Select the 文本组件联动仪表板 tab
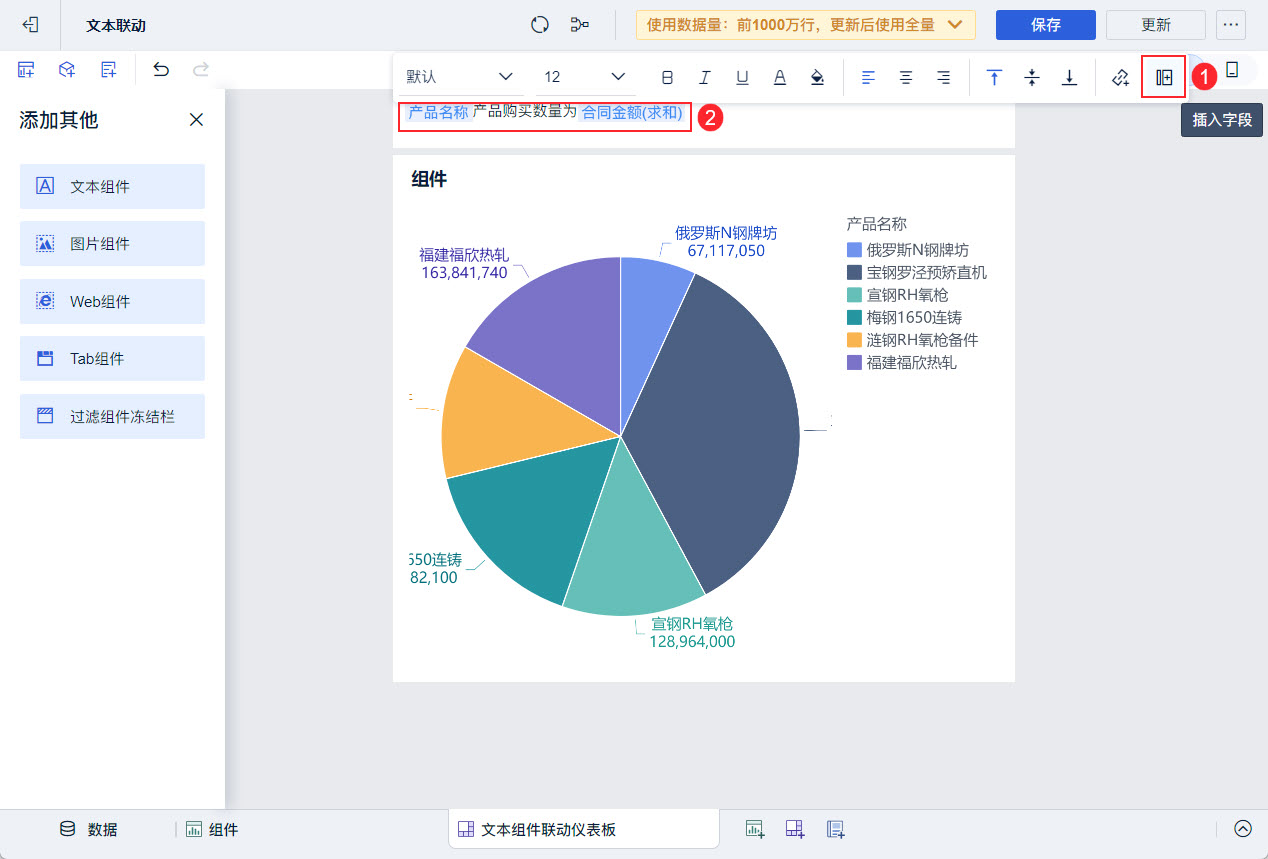The image size is (1268, 859). click(584, 829)
